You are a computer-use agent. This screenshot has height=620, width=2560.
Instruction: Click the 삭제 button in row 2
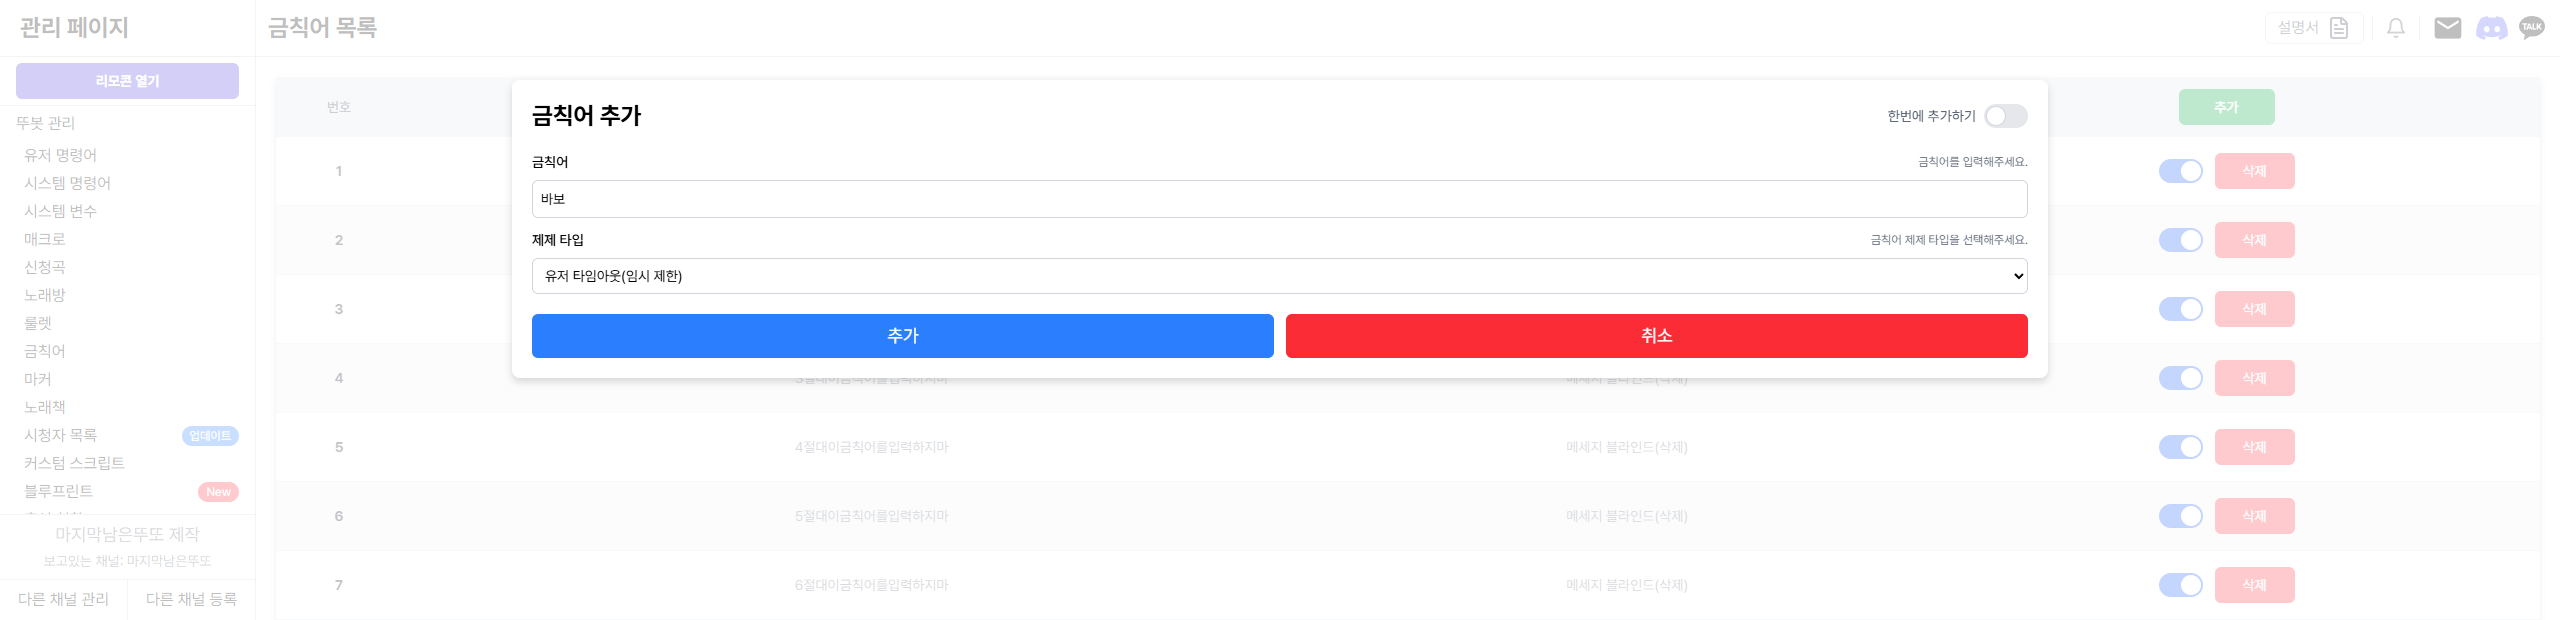tap(2254, 240)
